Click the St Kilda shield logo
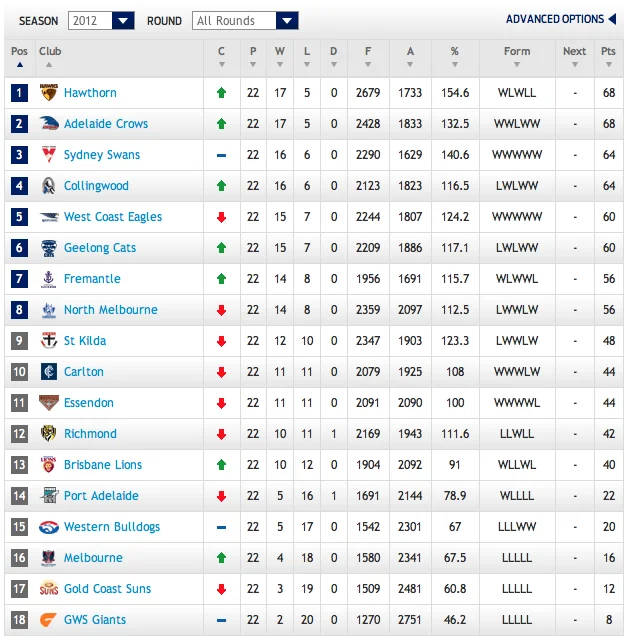Screen dimensions: 628x642 pos(49,341)
